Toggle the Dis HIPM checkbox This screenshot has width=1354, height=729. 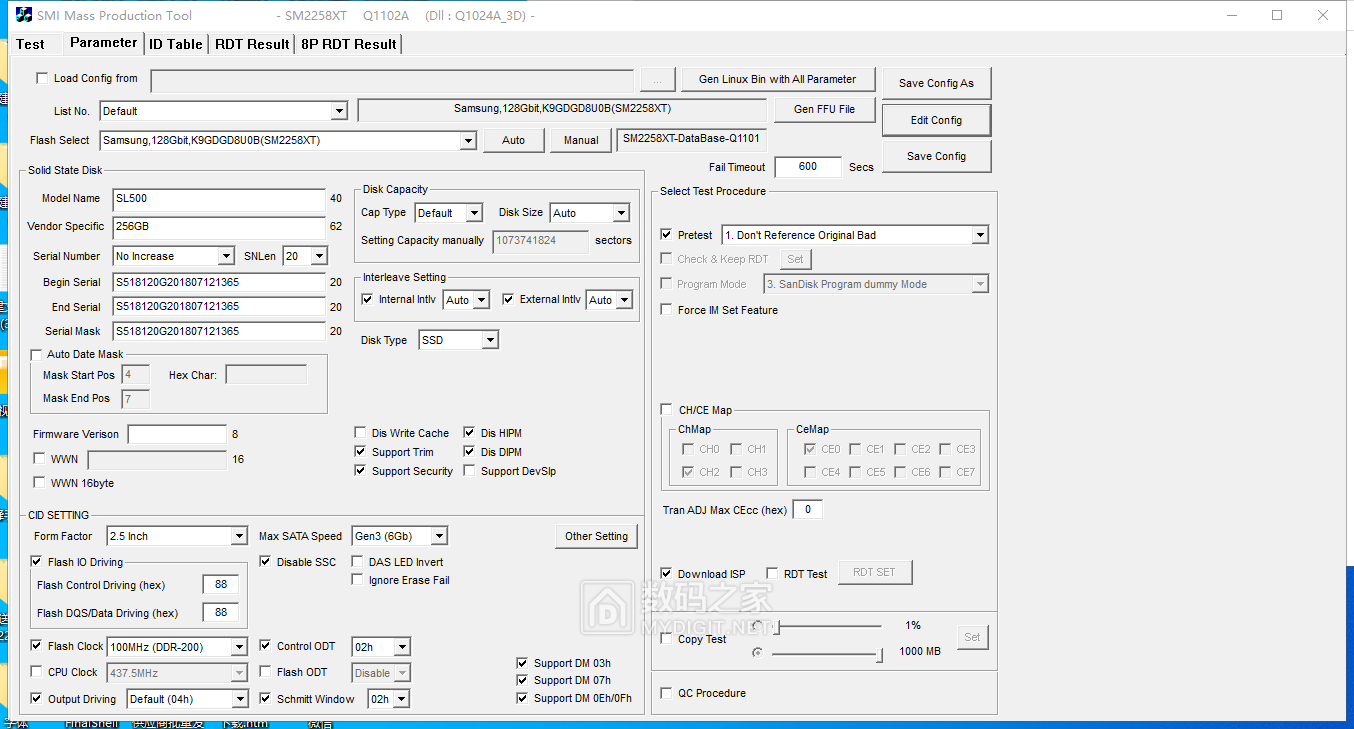pyautogui.click(x=470, y=433)
